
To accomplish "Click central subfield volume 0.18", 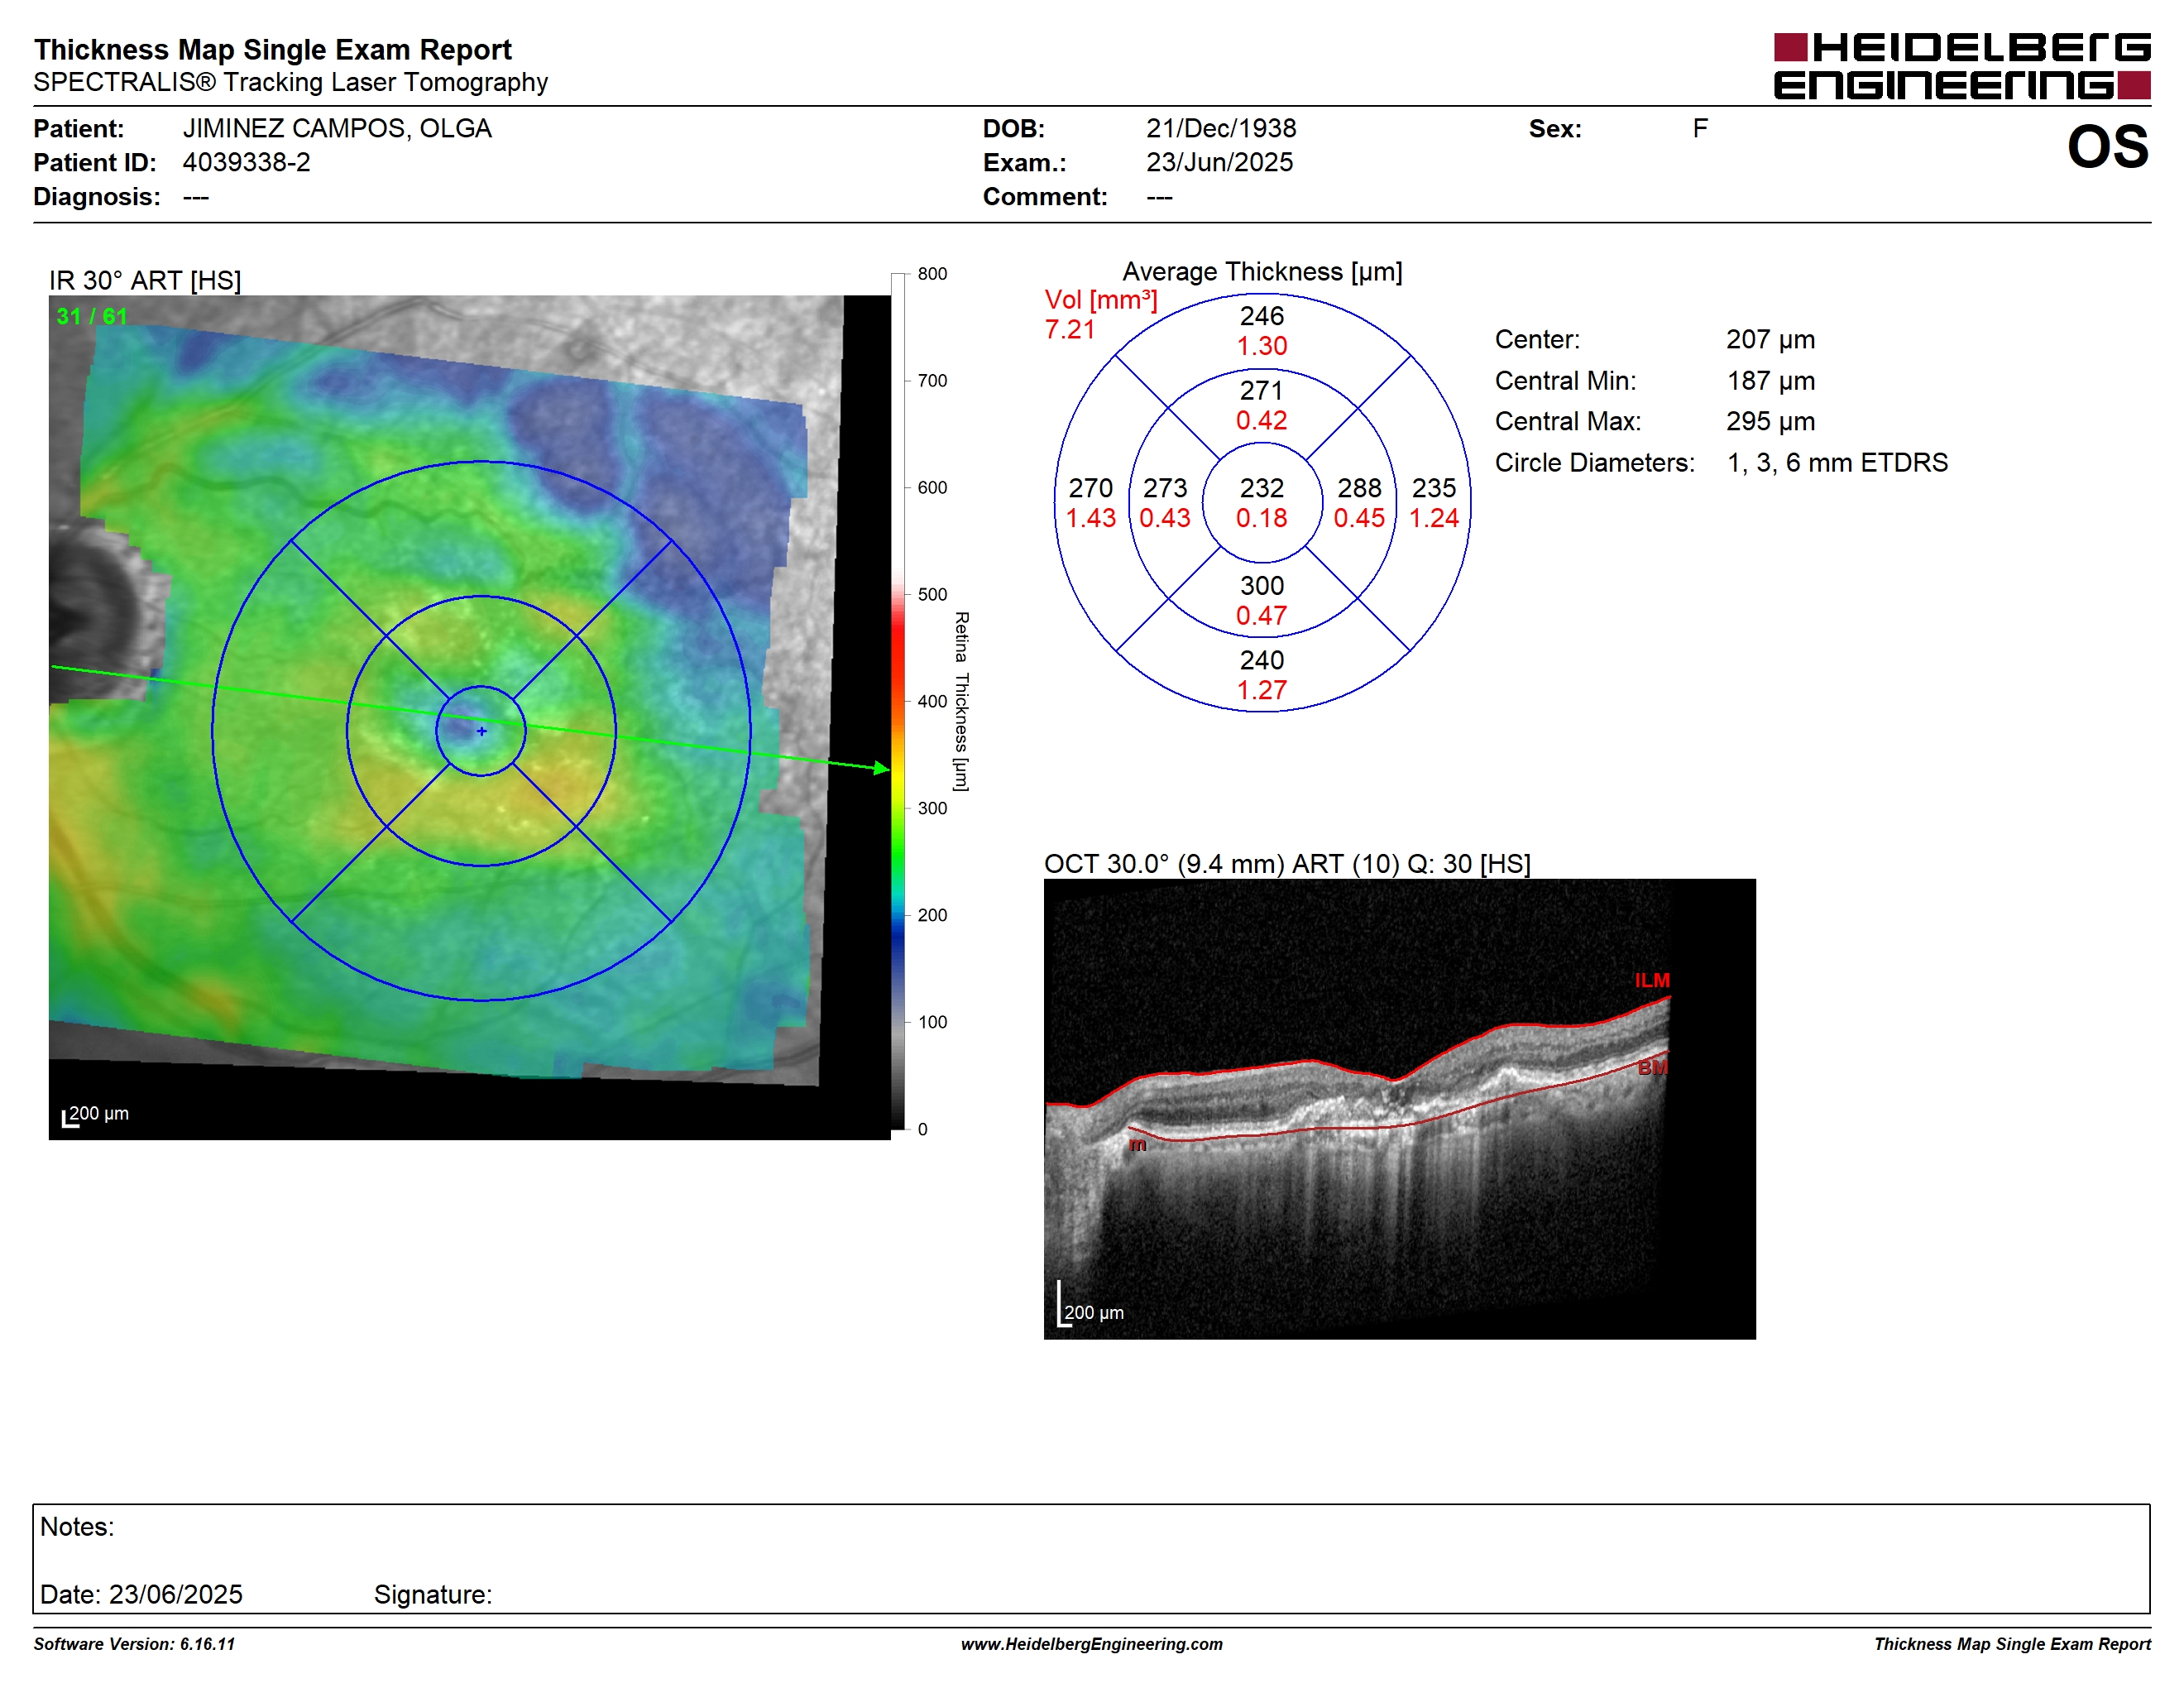I will coord(1262,518).
